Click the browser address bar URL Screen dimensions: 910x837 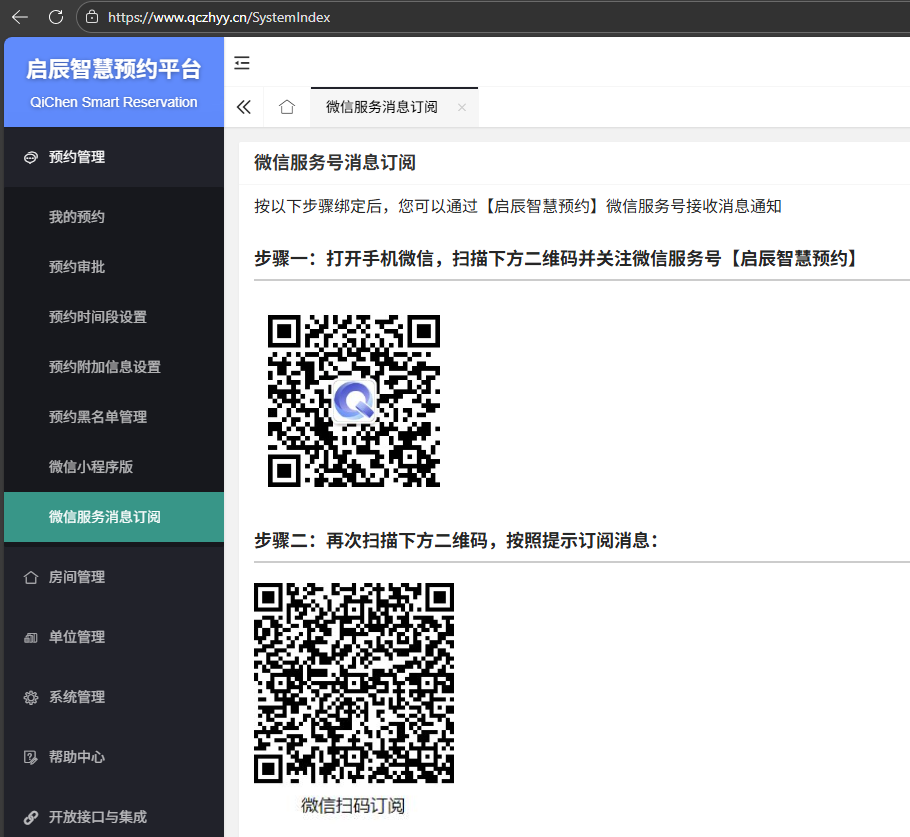pyautogui.click(x=219, y=17)
